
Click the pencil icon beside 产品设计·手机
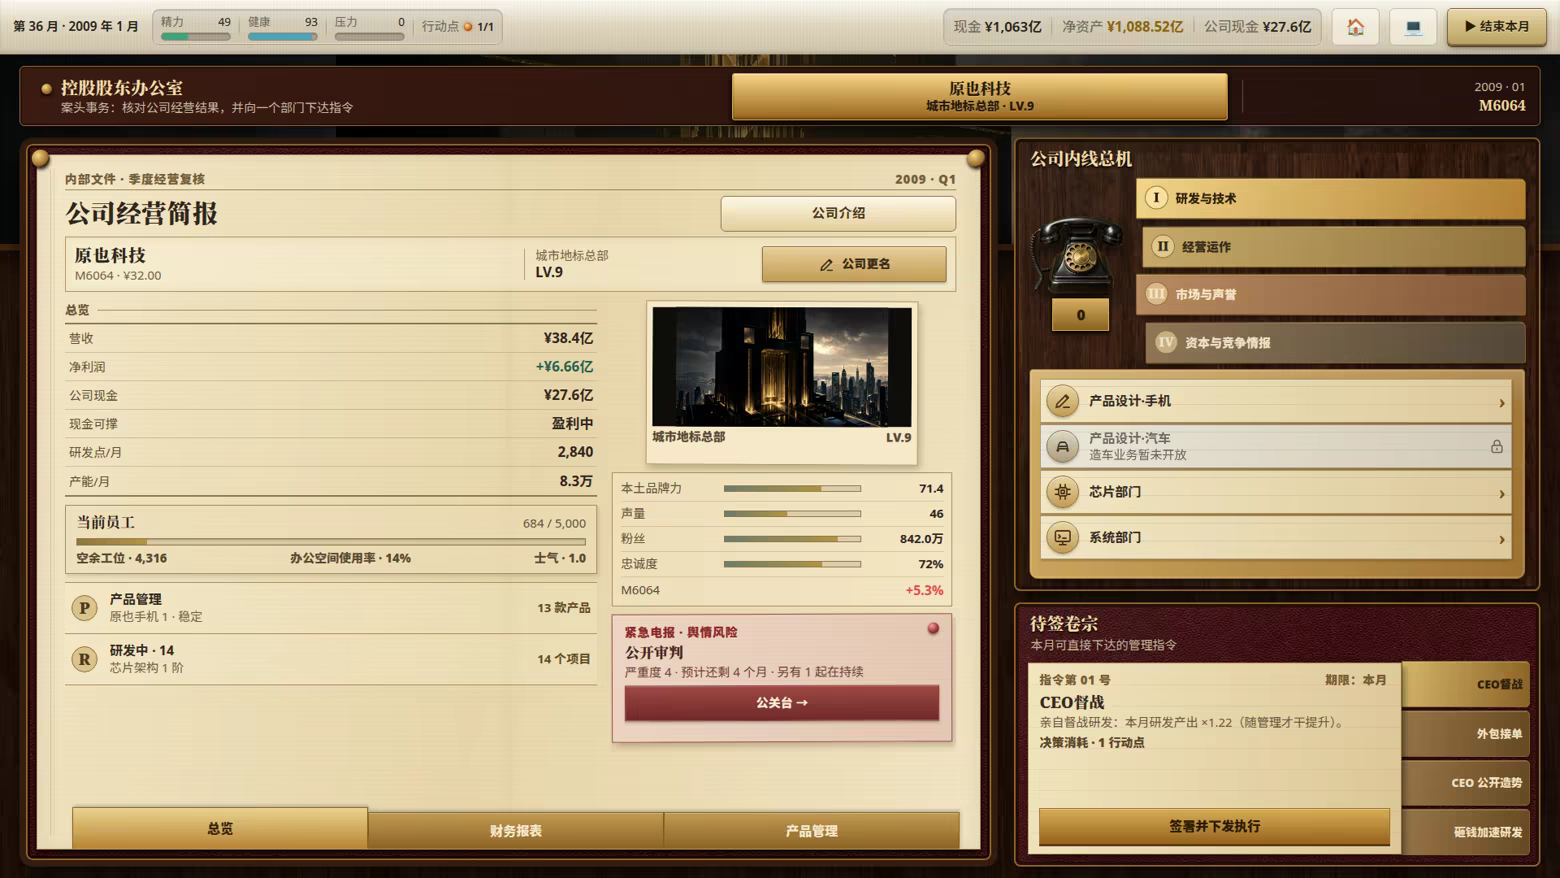(1062, 401)
